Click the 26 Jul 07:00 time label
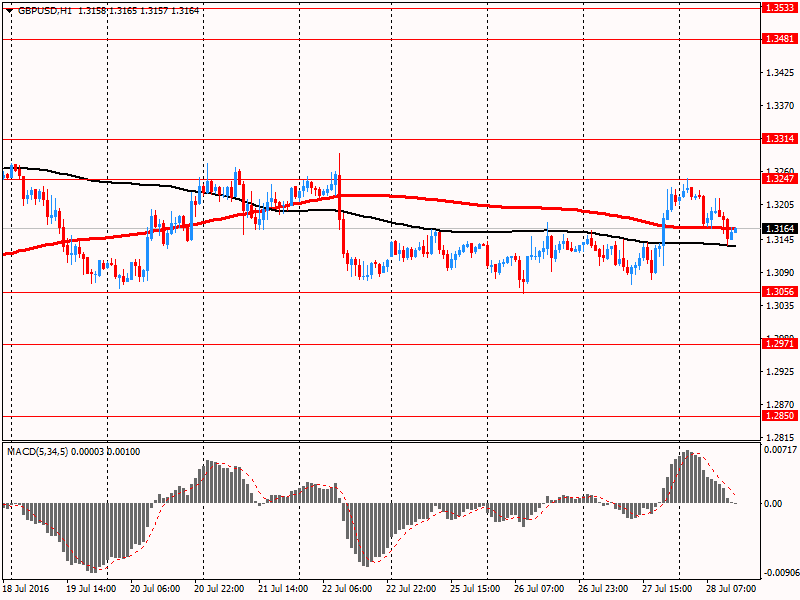This screenshot has height=600, width=800. 539,589
